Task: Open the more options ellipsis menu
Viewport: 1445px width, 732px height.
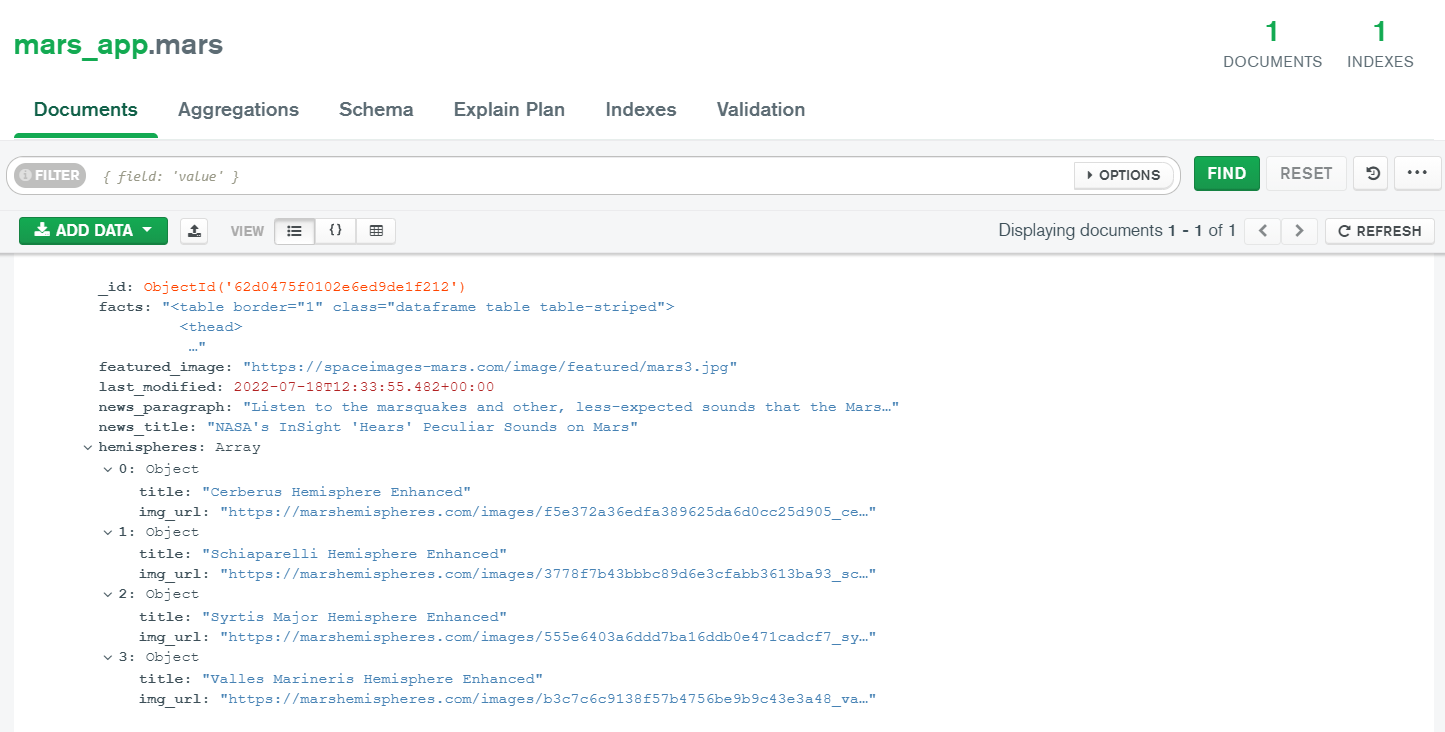Action: pos(1417,173)
